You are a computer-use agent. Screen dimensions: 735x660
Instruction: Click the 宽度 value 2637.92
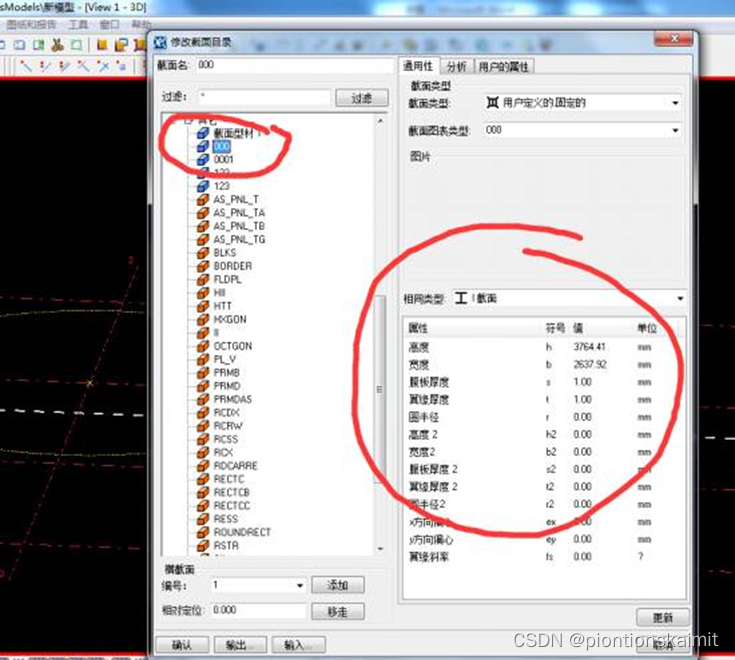[x=590, y=364]
